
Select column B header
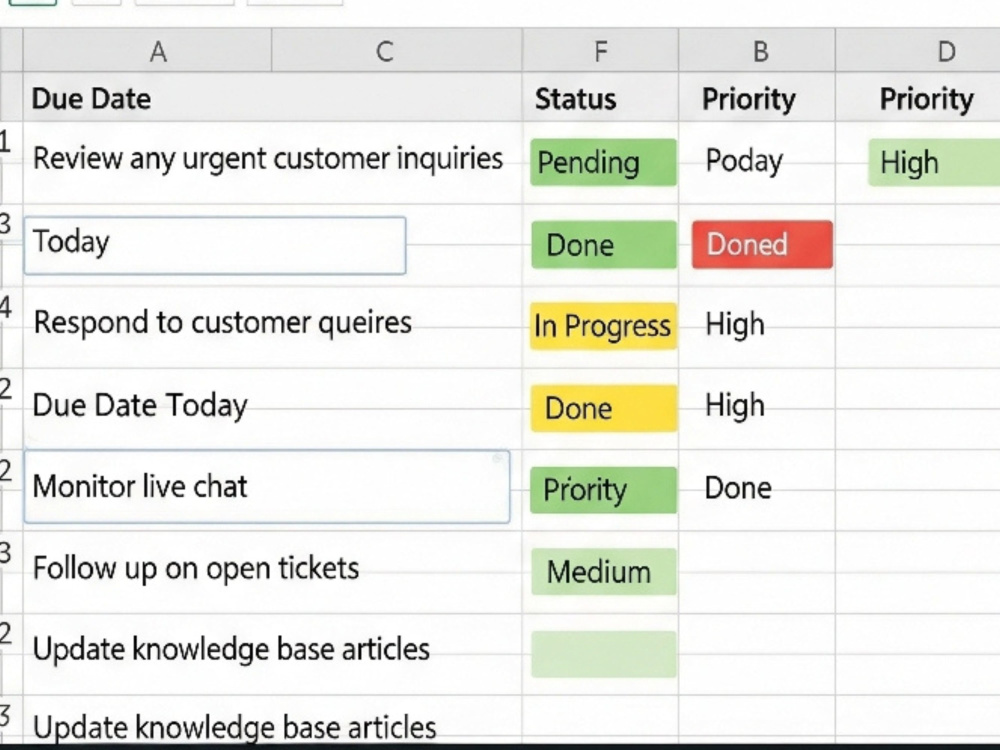(757, 50)
